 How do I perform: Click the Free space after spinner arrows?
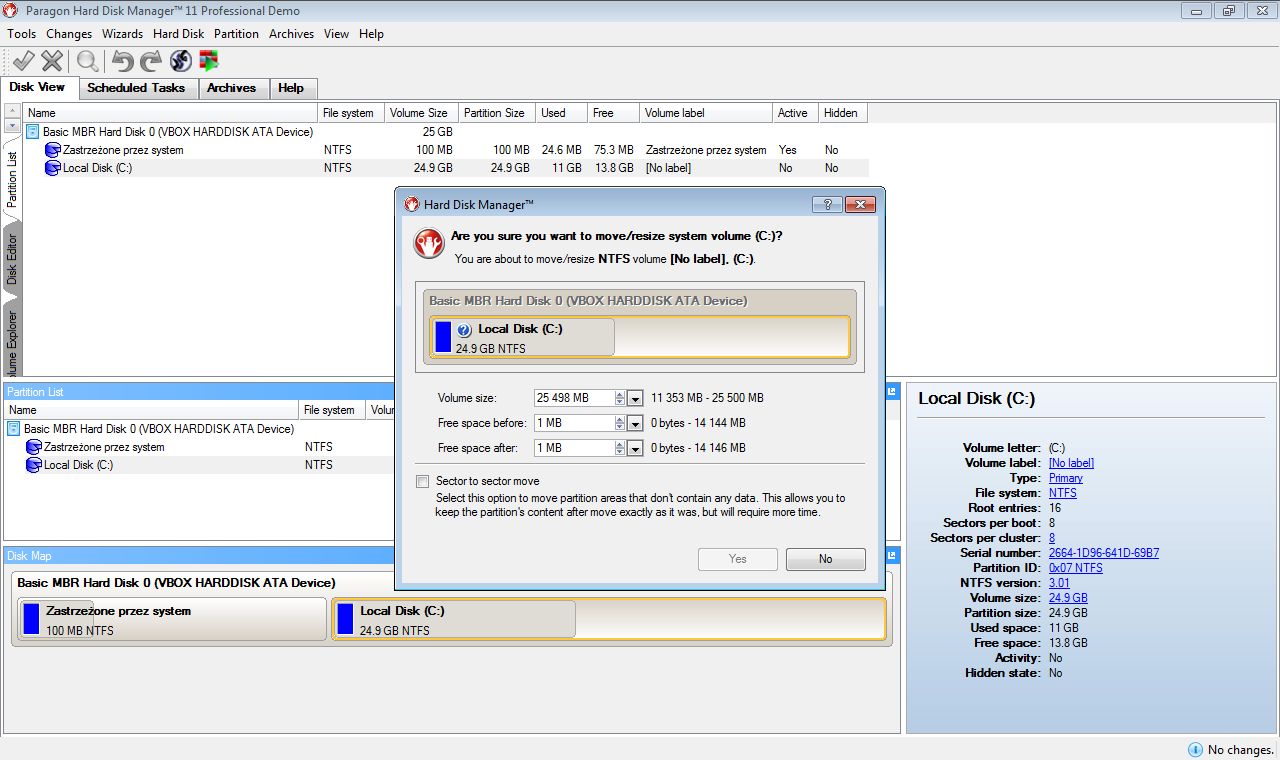click(620, 448)
